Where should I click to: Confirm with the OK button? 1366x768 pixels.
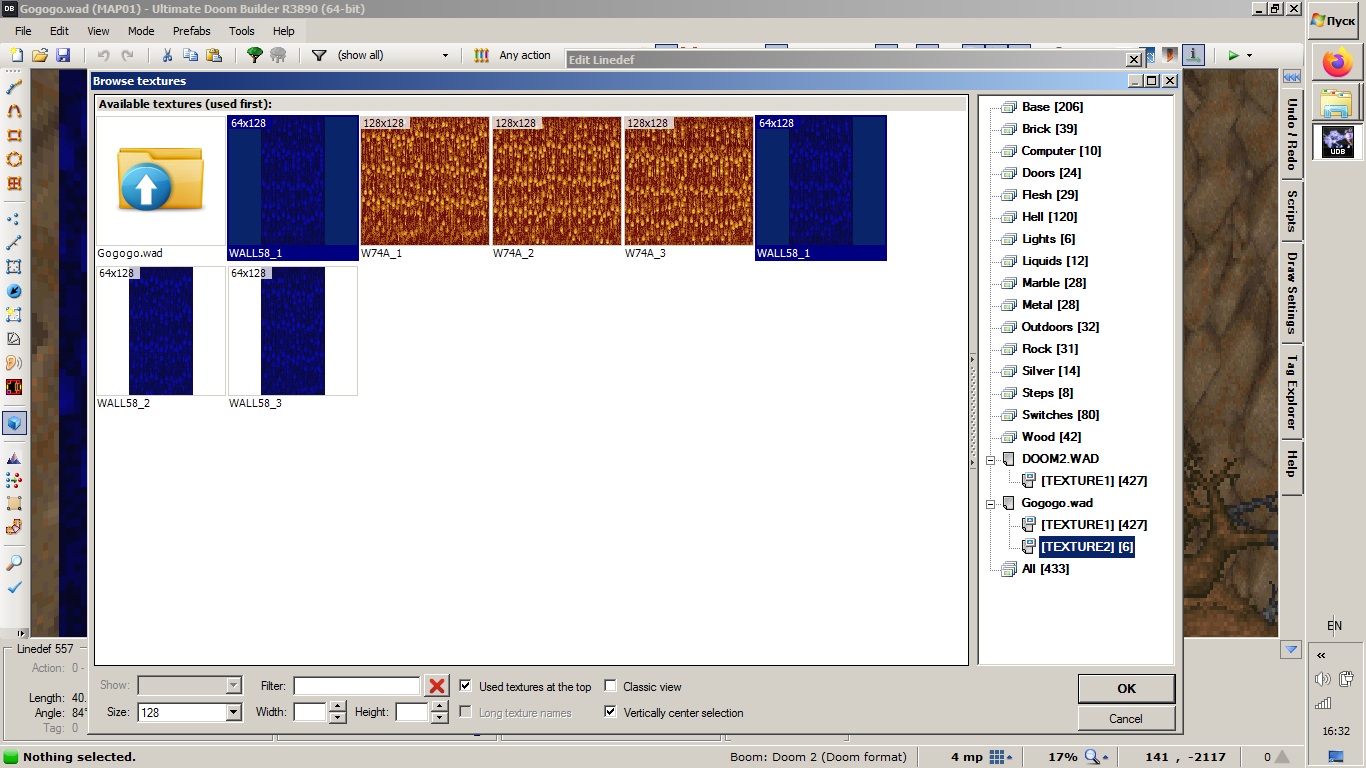pyautogui.click(x=1126, y=688)
